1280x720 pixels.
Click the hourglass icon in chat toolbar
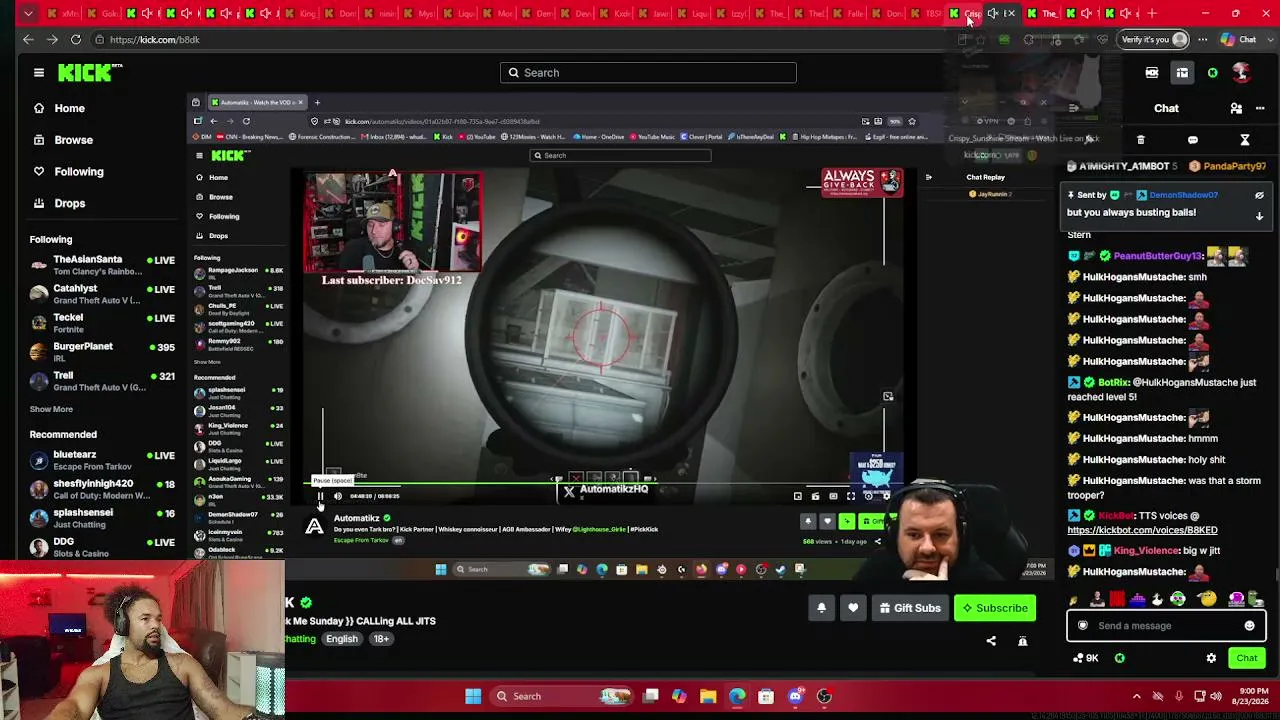click(1245, 140)
